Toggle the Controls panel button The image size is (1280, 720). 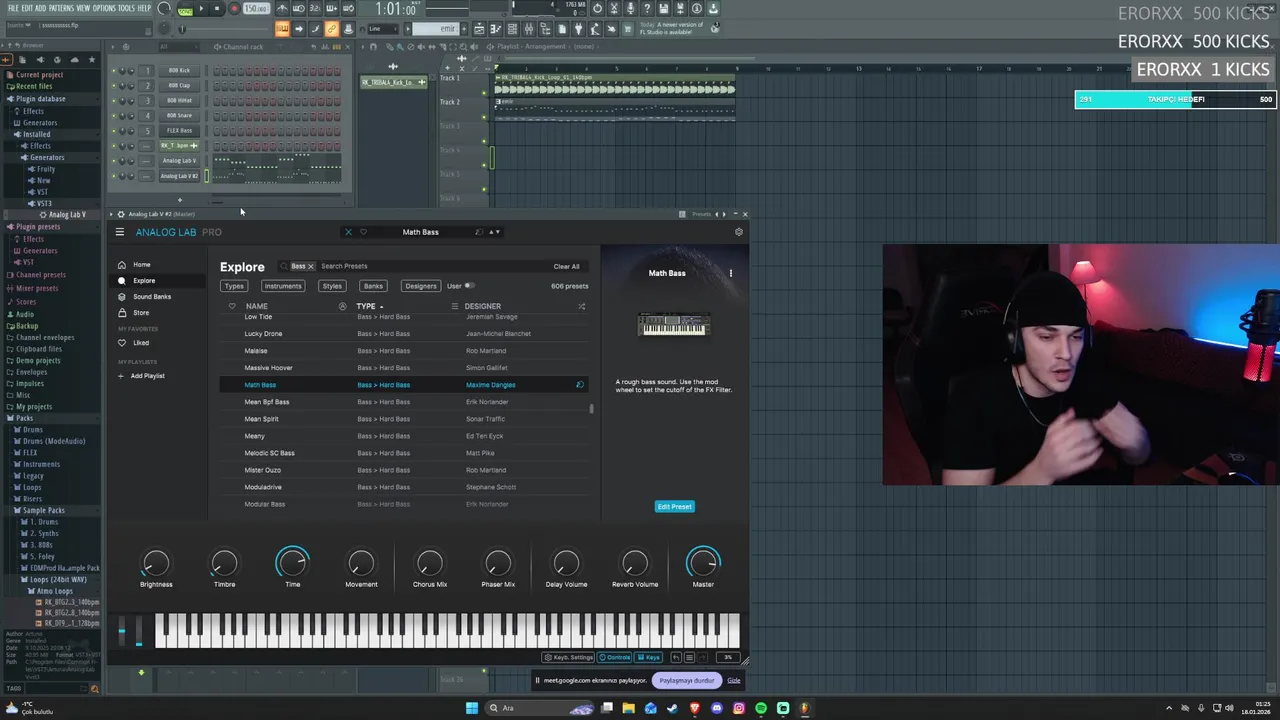[x=615, y=657]
